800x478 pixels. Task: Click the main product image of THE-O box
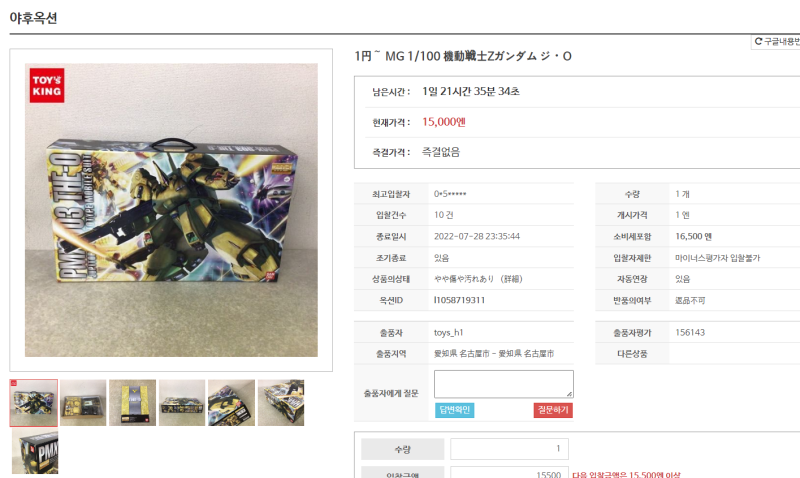tap(171, 210)
